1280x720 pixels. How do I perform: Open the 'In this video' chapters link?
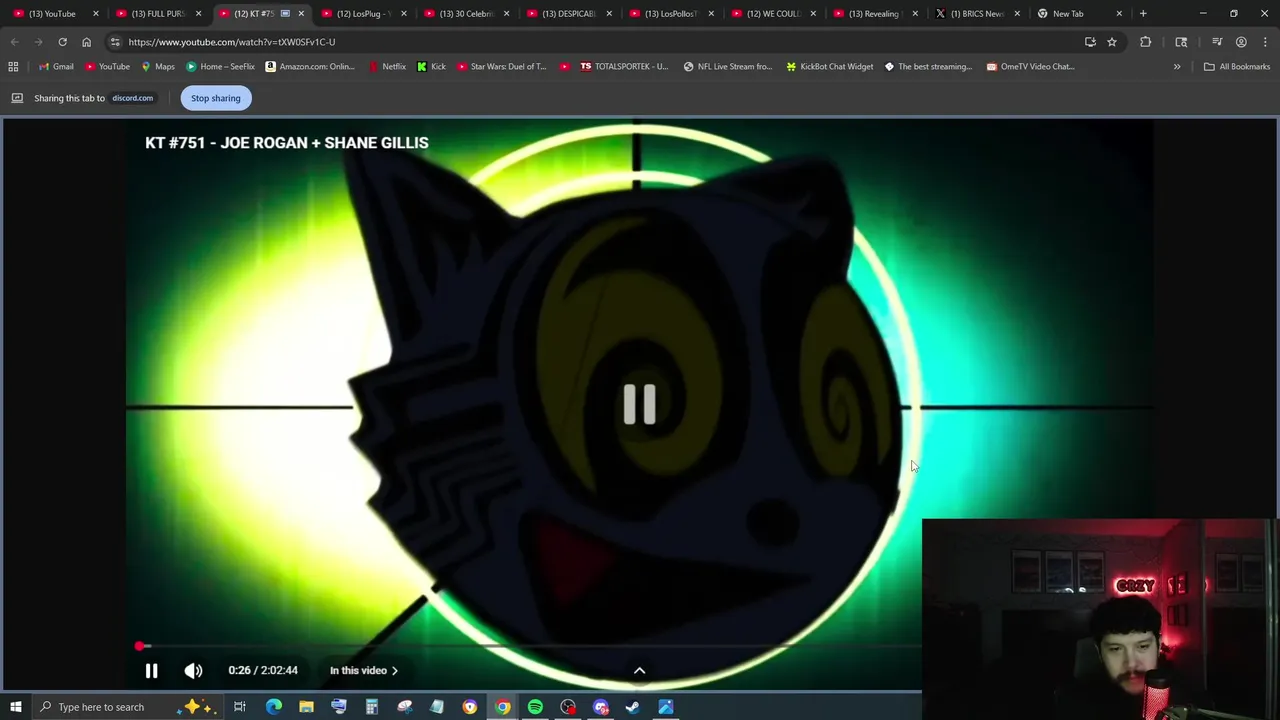pyautogui.click(x=364, y=671)
